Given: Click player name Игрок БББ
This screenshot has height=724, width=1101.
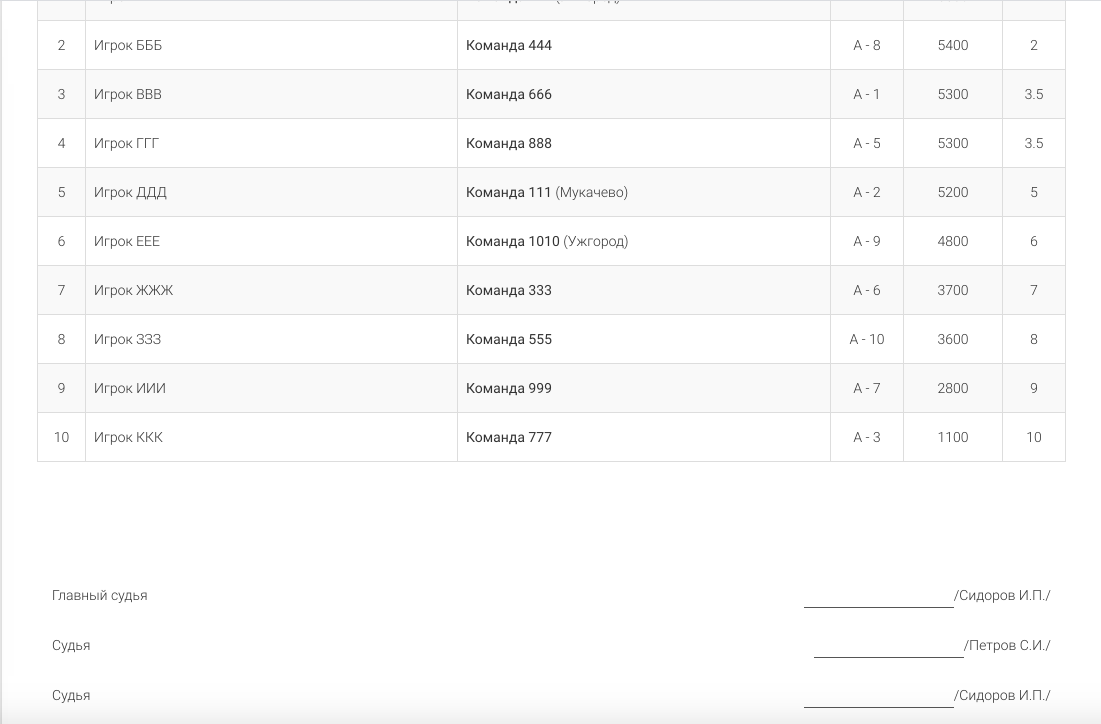Looking at the screenshot, I should click(128, 46).
